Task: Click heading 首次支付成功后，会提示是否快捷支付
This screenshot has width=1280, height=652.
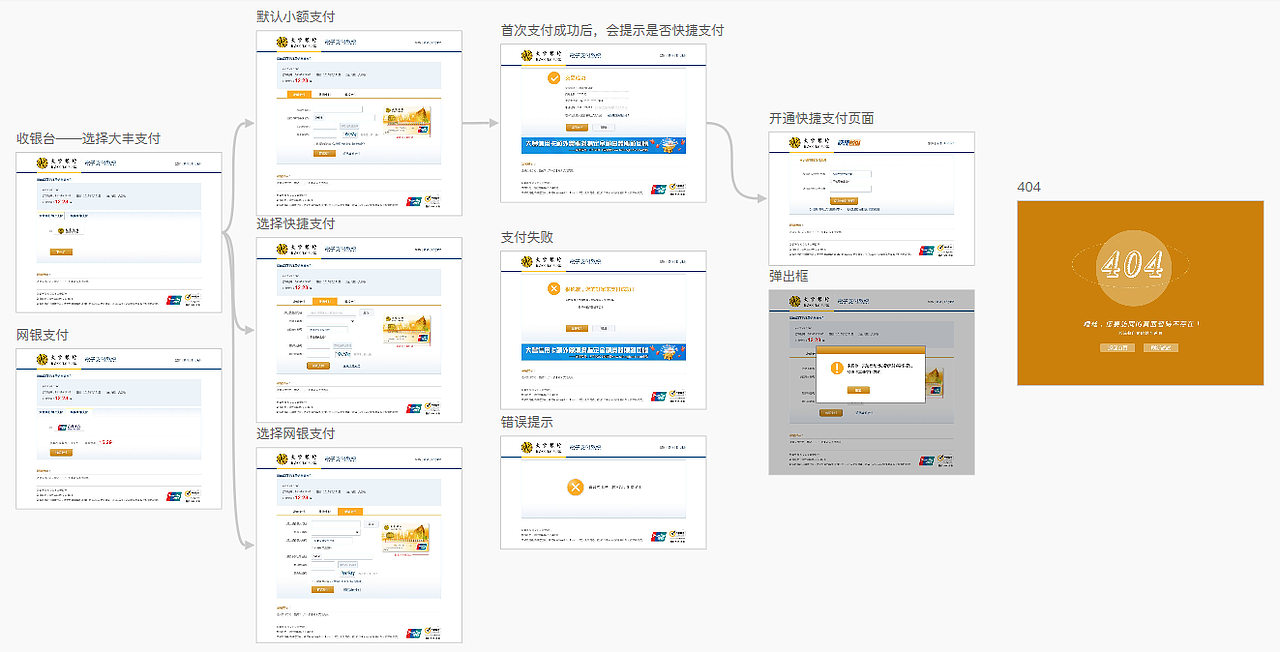Action: 612,30
